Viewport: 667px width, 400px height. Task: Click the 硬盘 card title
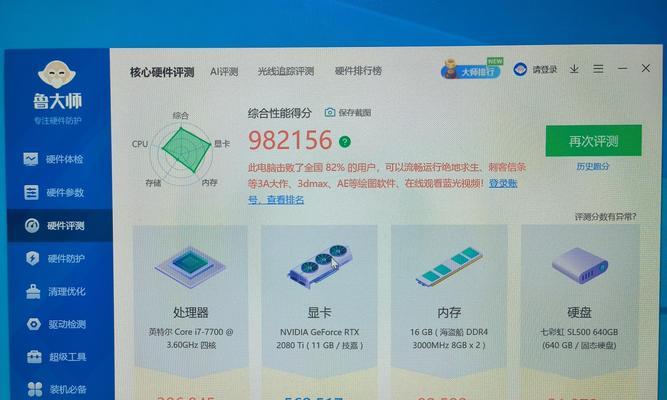tap(579, 312)
